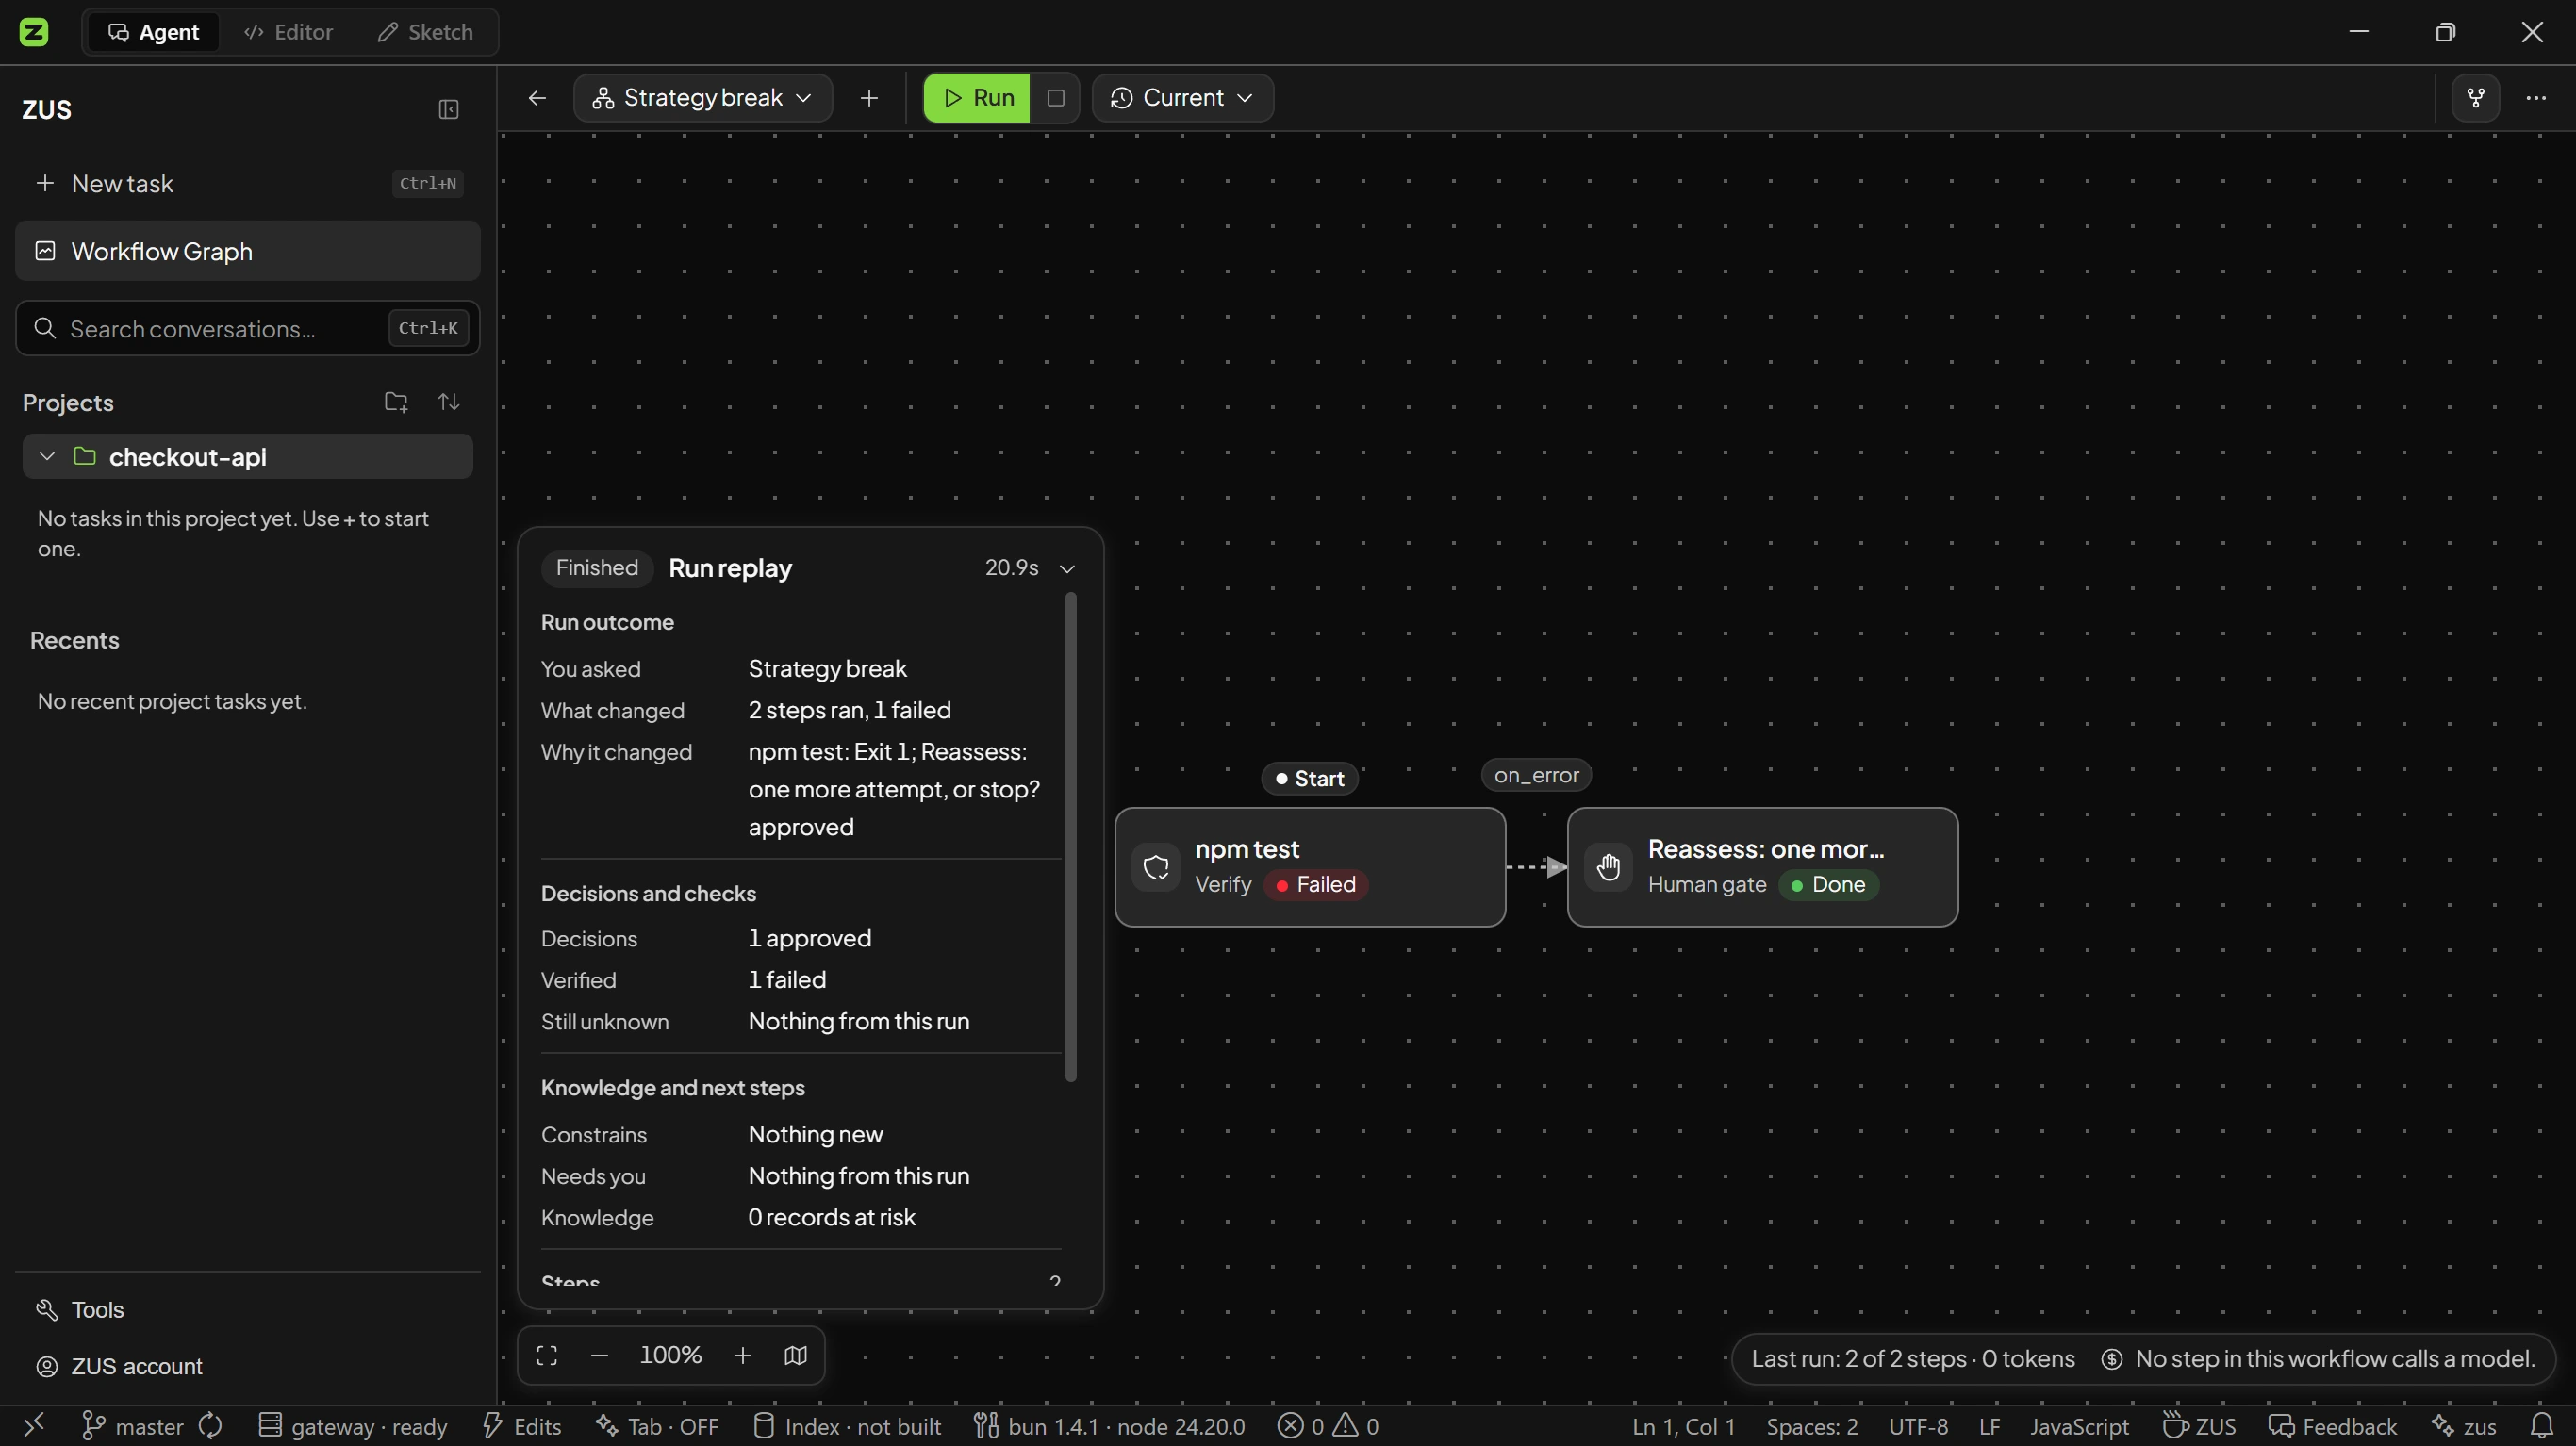2576x1446 pixels.
Task: Open the more options ellipsis menu
Action: [x=2536, y=98]
